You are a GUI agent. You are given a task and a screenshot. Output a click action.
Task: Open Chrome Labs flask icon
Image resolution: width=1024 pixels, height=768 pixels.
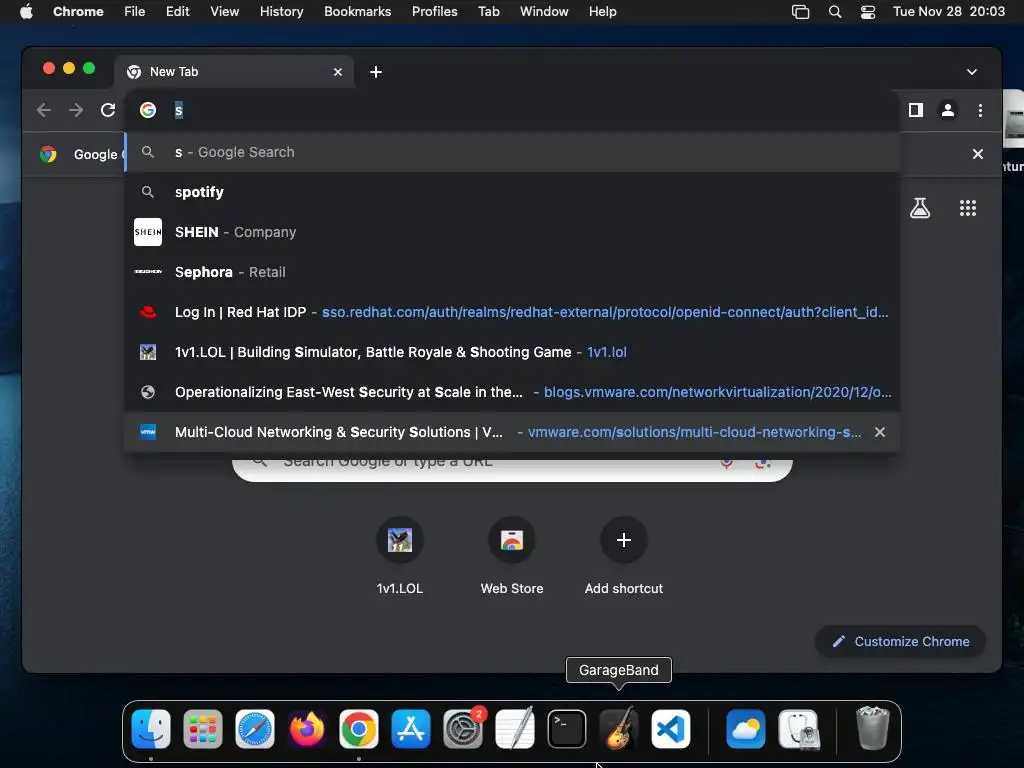[x=920, y=208]
